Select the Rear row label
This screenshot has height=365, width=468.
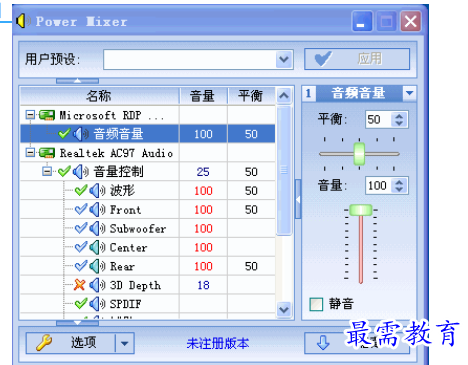click(122, 266)
